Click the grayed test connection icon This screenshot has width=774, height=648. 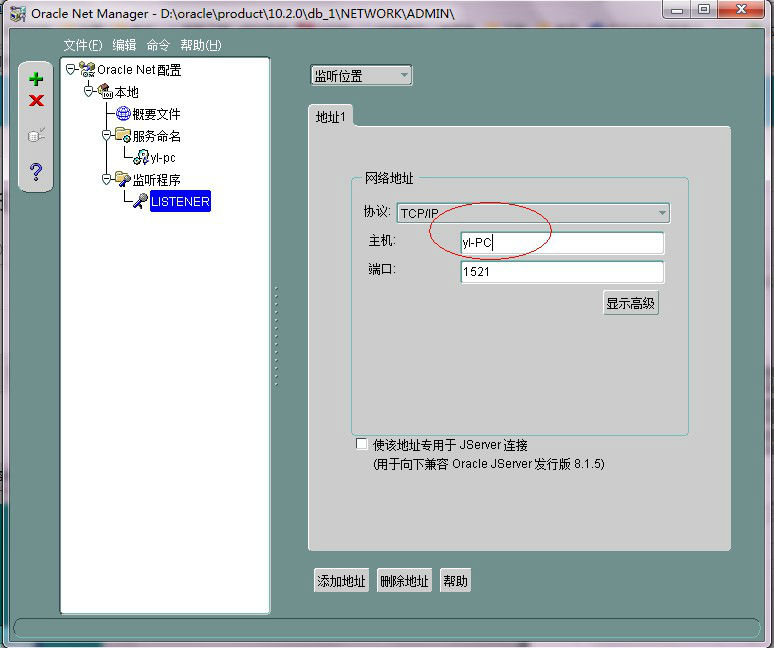click(x=37, y=135)
